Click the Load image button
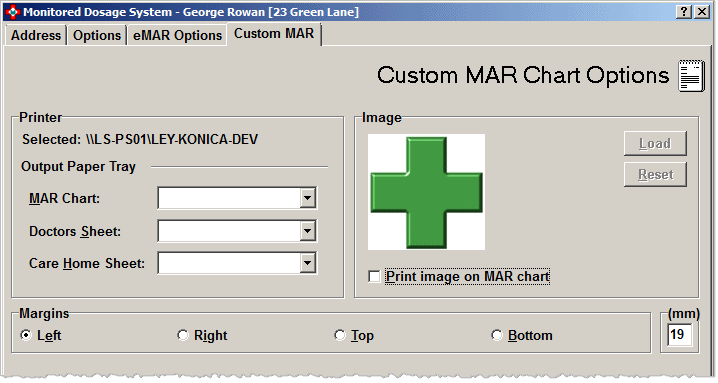 coord(655,143)
